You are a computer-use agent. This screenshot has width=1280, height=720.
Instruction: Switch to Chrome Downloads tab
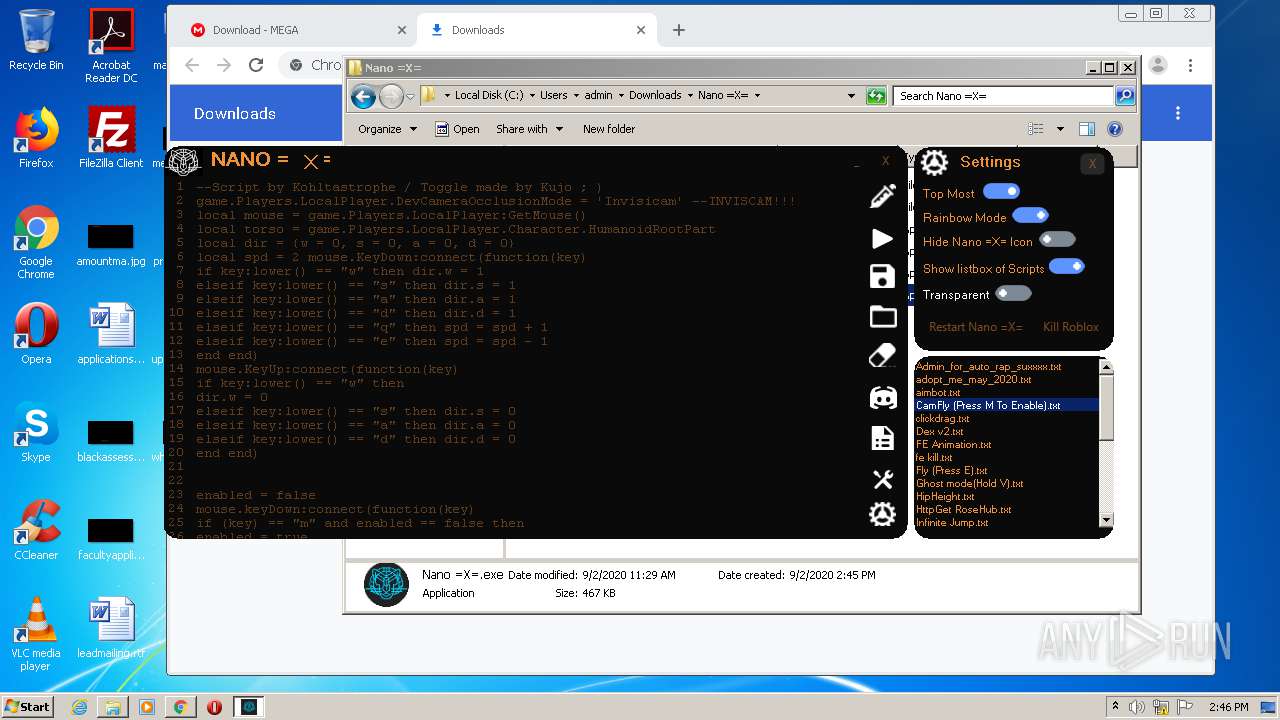point(537,30)
